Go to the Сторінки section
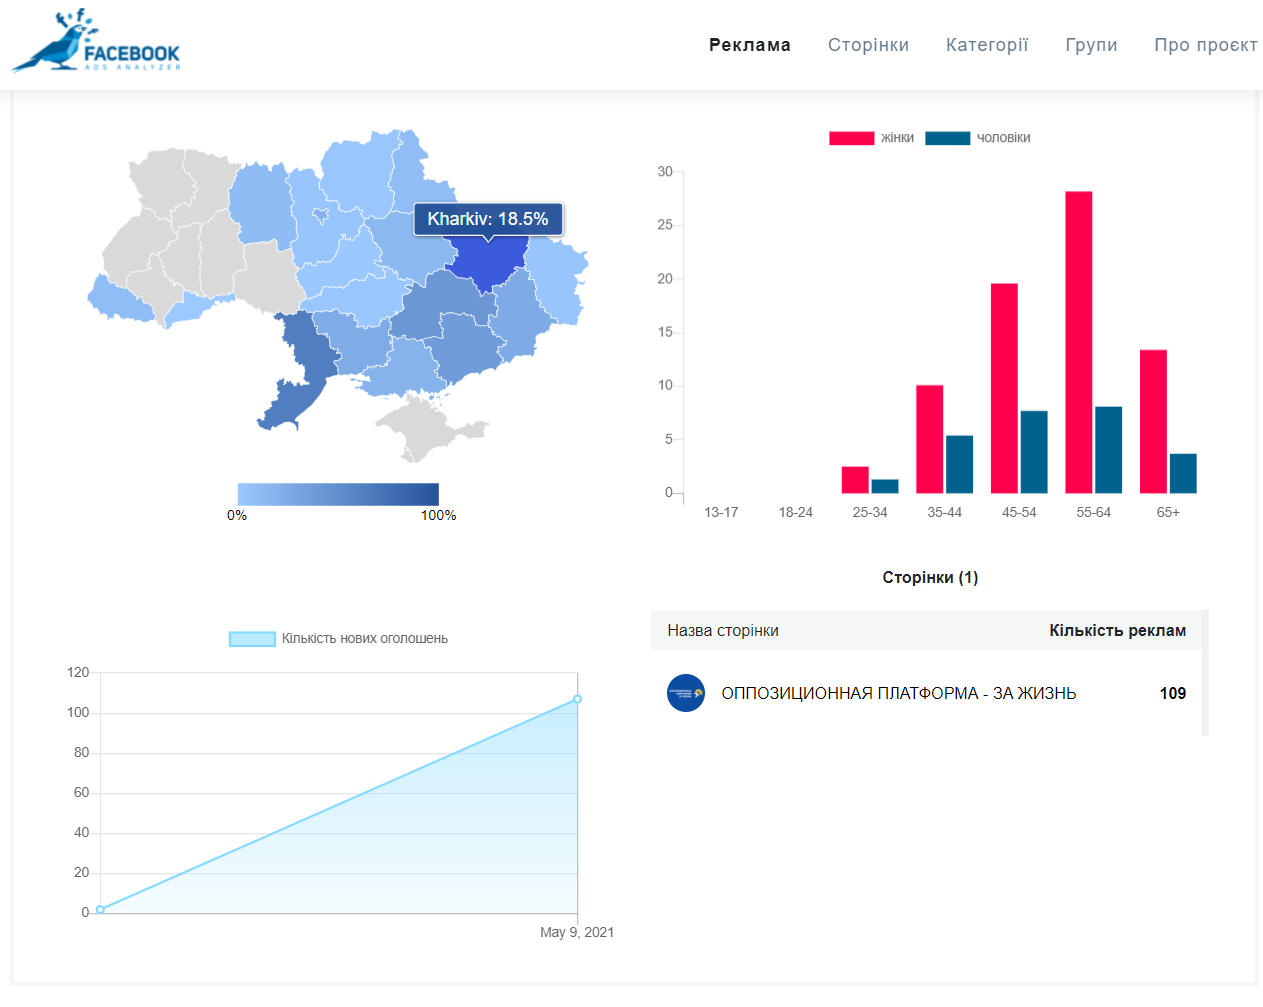The width and height of the screenshot is (1263, 1007). pyautogui.click(x=868, y=45)
